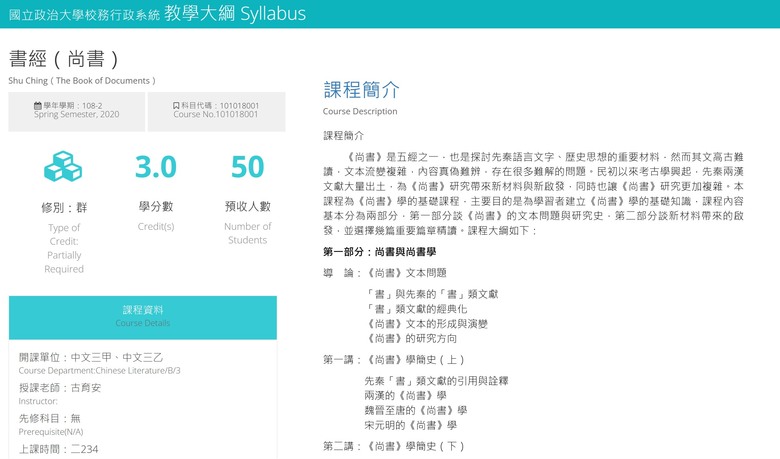This screenshot has height=459, width=780.
Task: Click the Type of Credit: Partially Required text
Action: [x=64, y=248]
